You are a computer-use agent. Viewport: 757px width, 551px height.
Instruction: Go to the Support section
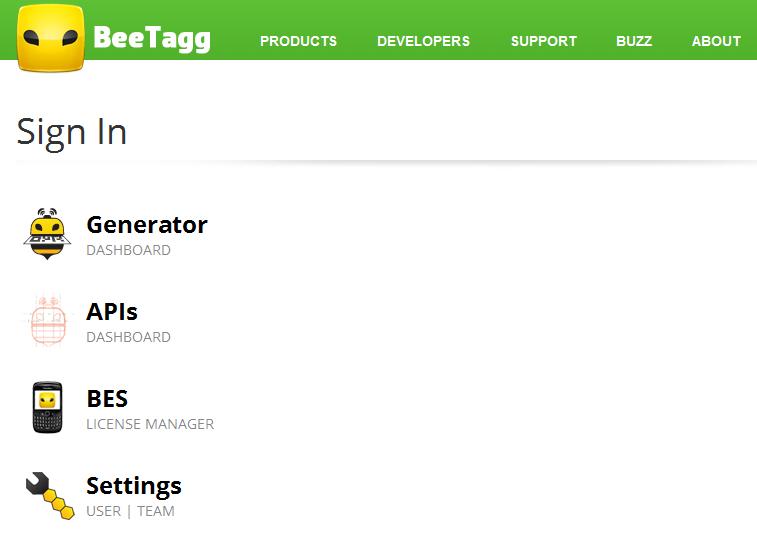pyautogui.click(x=544, y=41)
